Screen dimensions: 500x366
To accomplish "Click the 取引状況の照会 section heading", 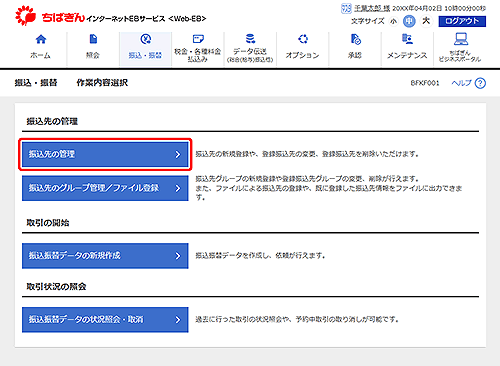I will click(x=56, y=287).
